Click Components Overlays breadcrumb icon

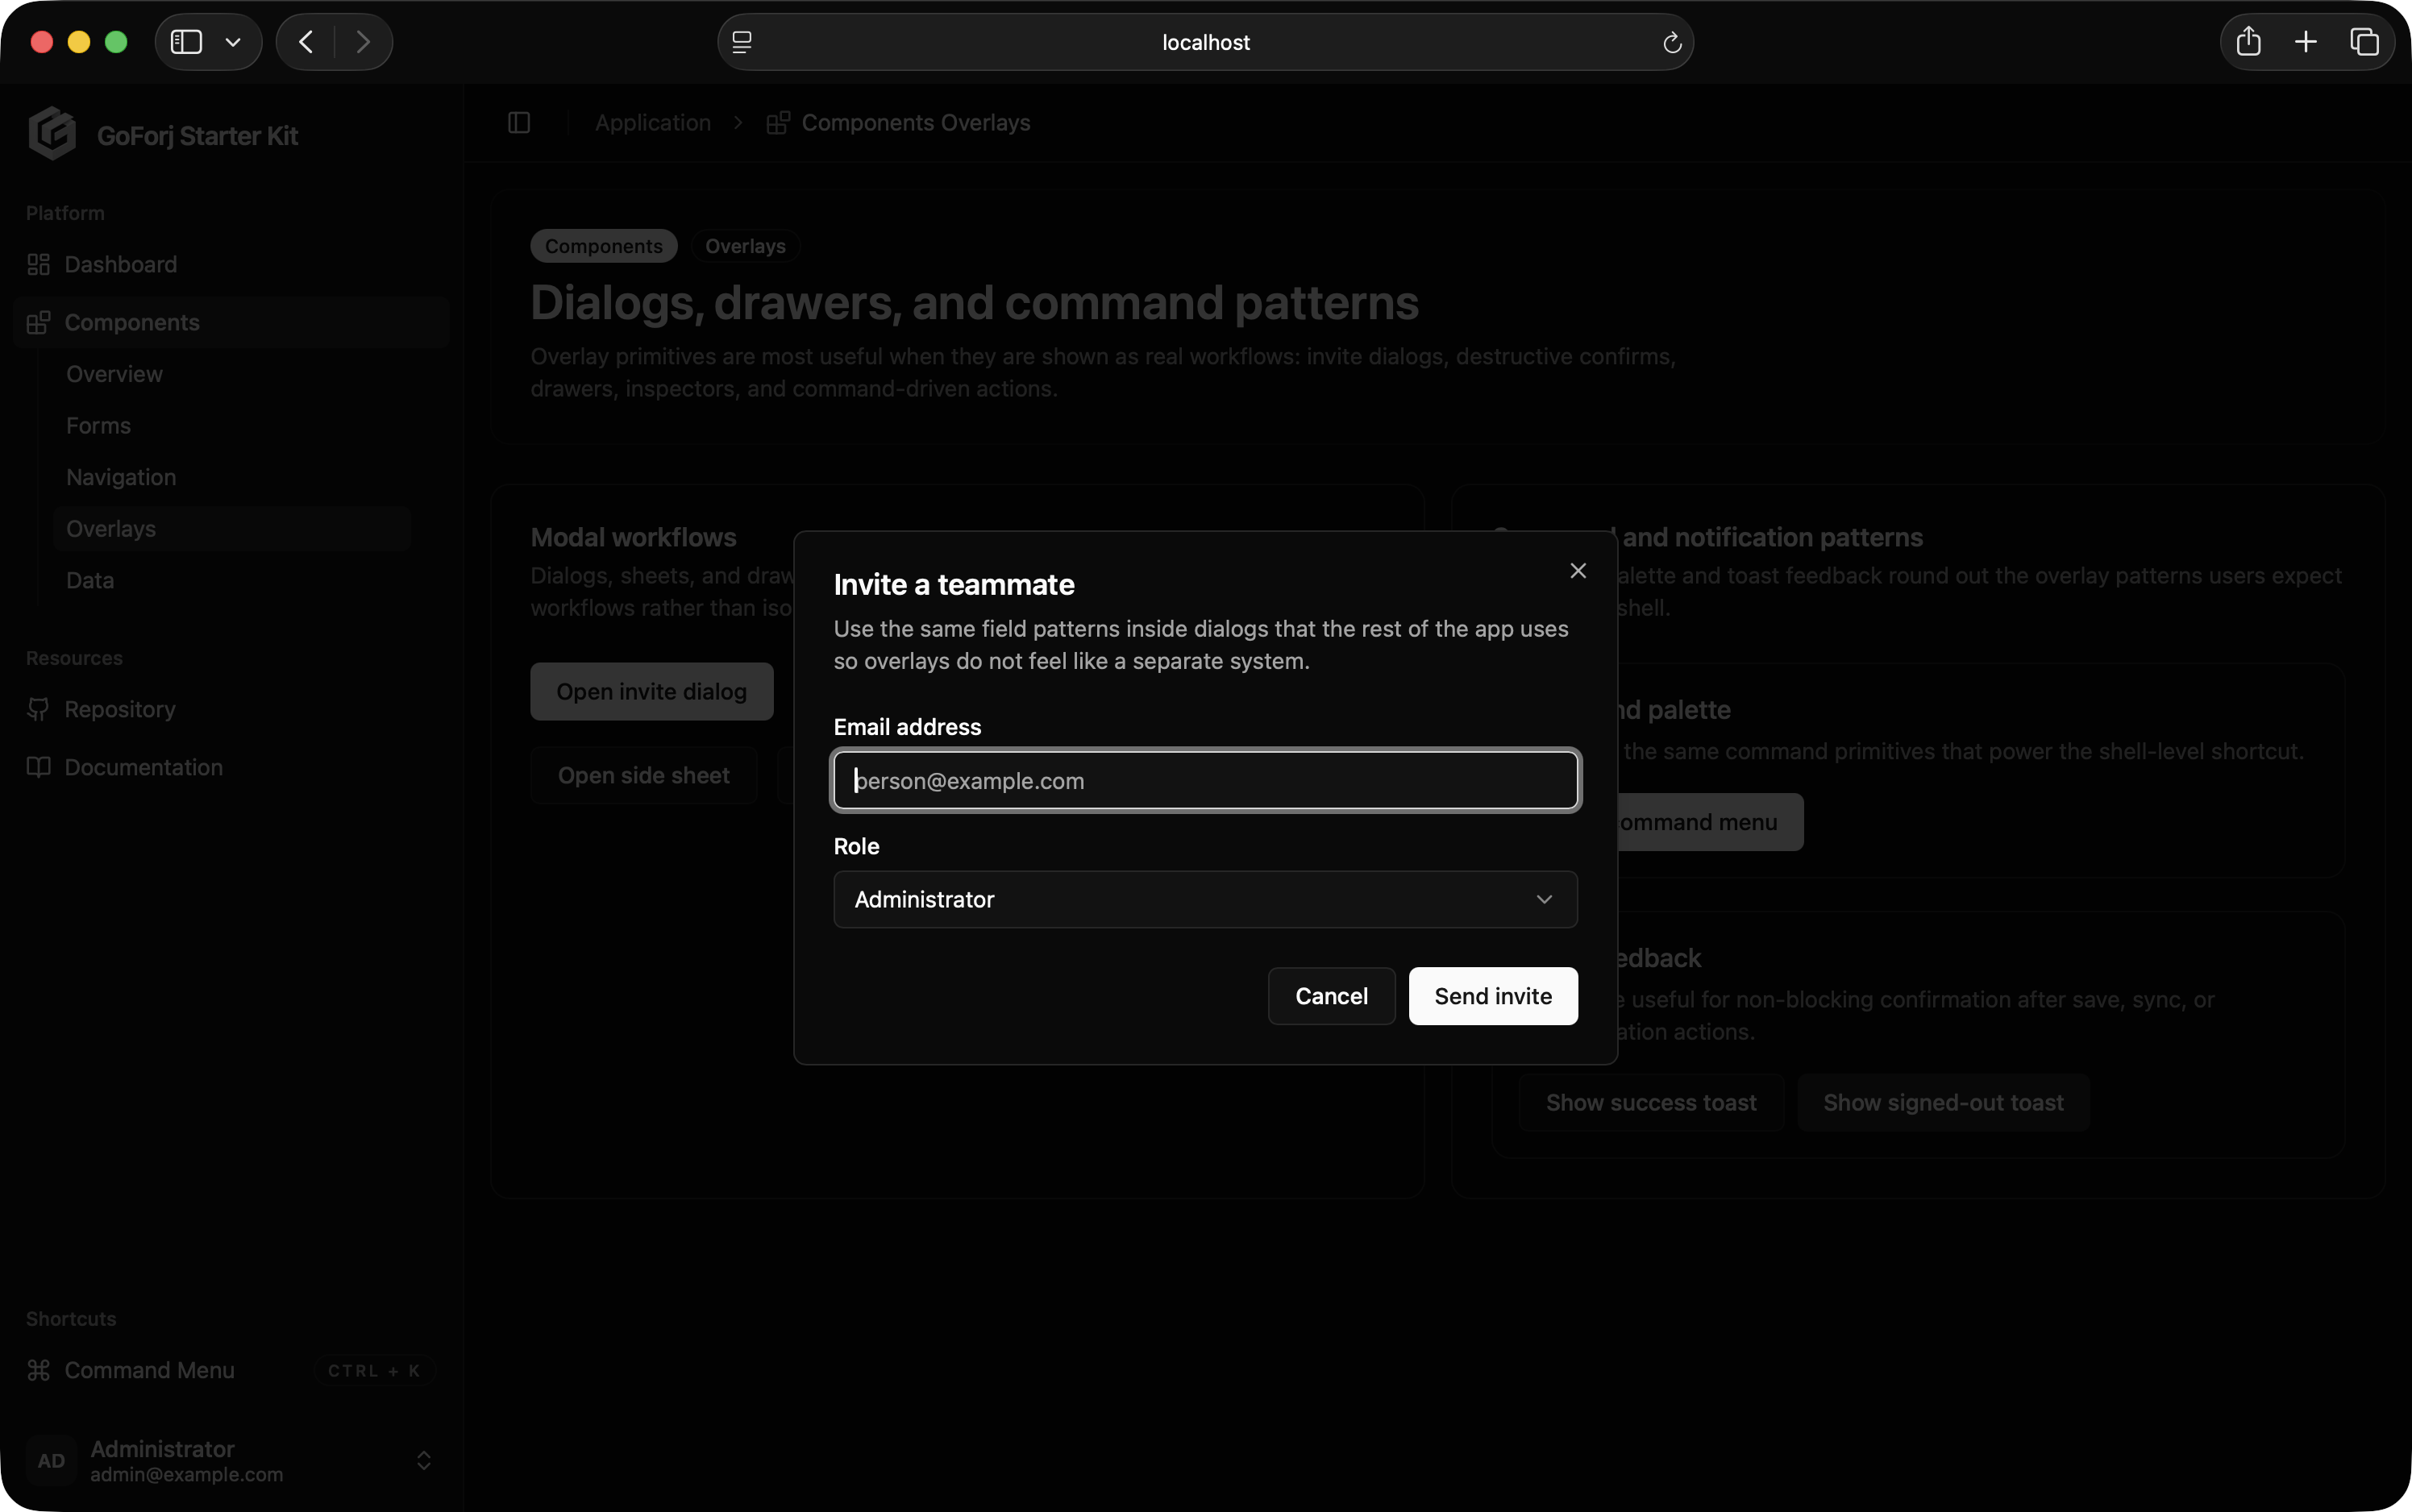pyautogui.click(x=778, y=123)
